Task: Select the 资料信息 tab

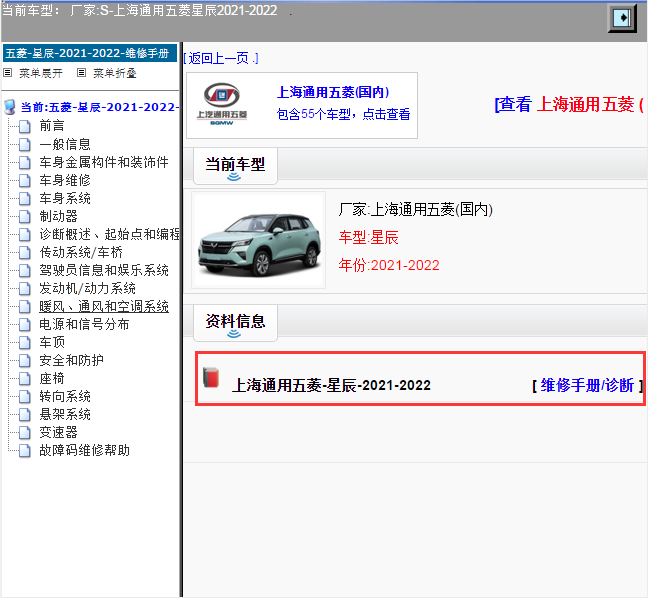Action: [x=235, y=323]
